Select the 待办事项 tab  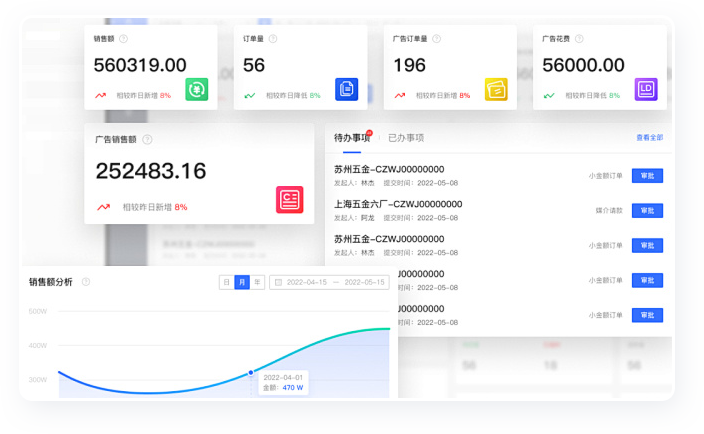pyautogui.click(x=351, y=138)
